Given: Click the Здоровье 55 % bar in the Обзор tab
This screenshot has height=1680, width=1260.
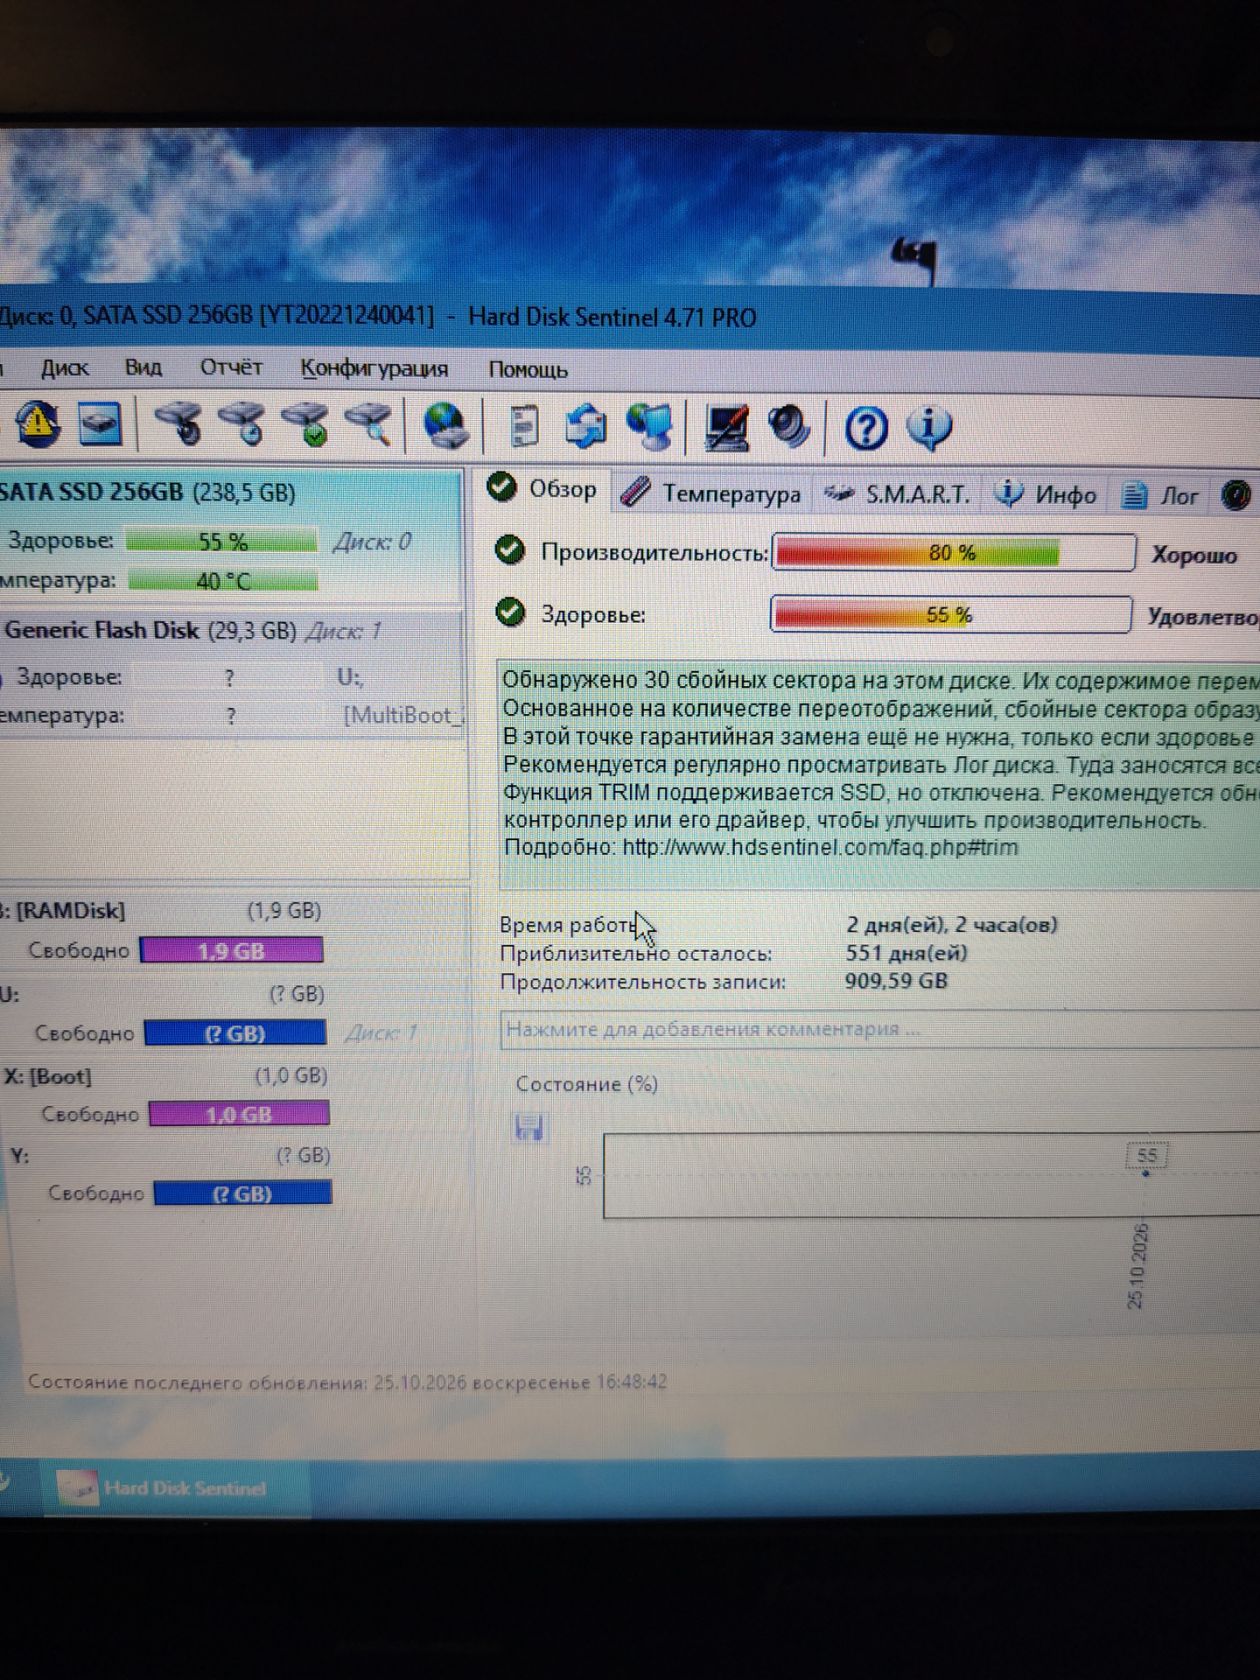Looking at the screenshot, I should point(950,614).
